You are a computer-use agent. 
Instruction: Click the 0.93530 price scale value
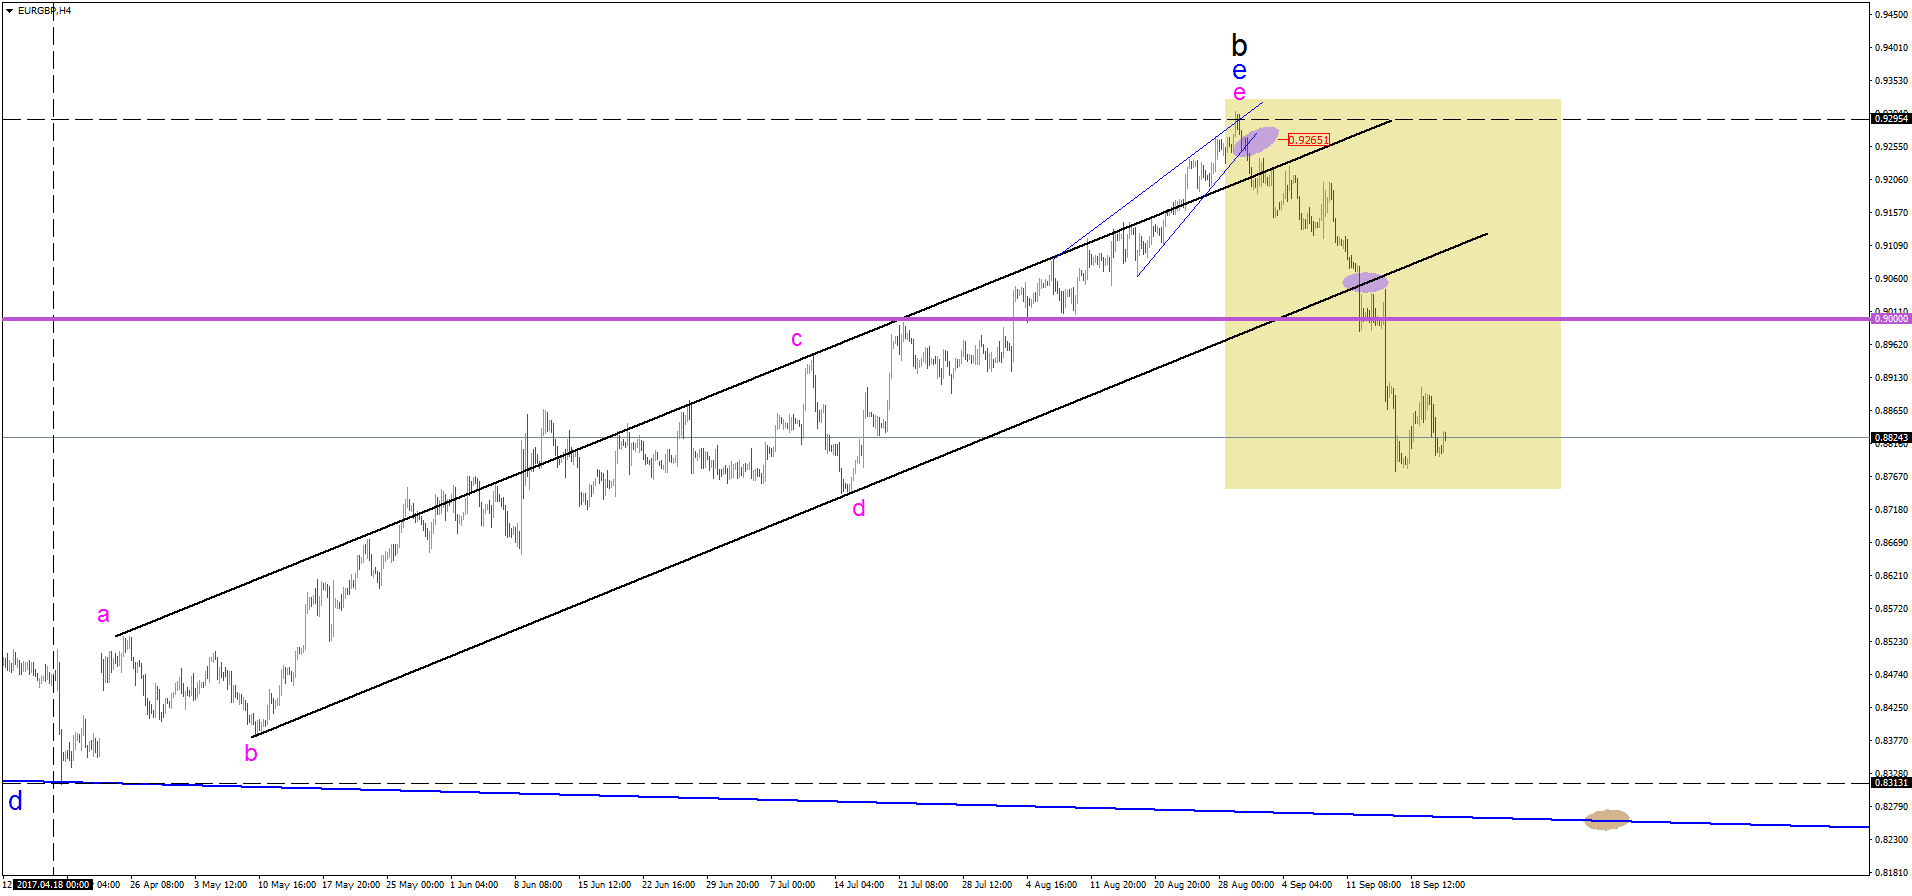point(1891,80)
